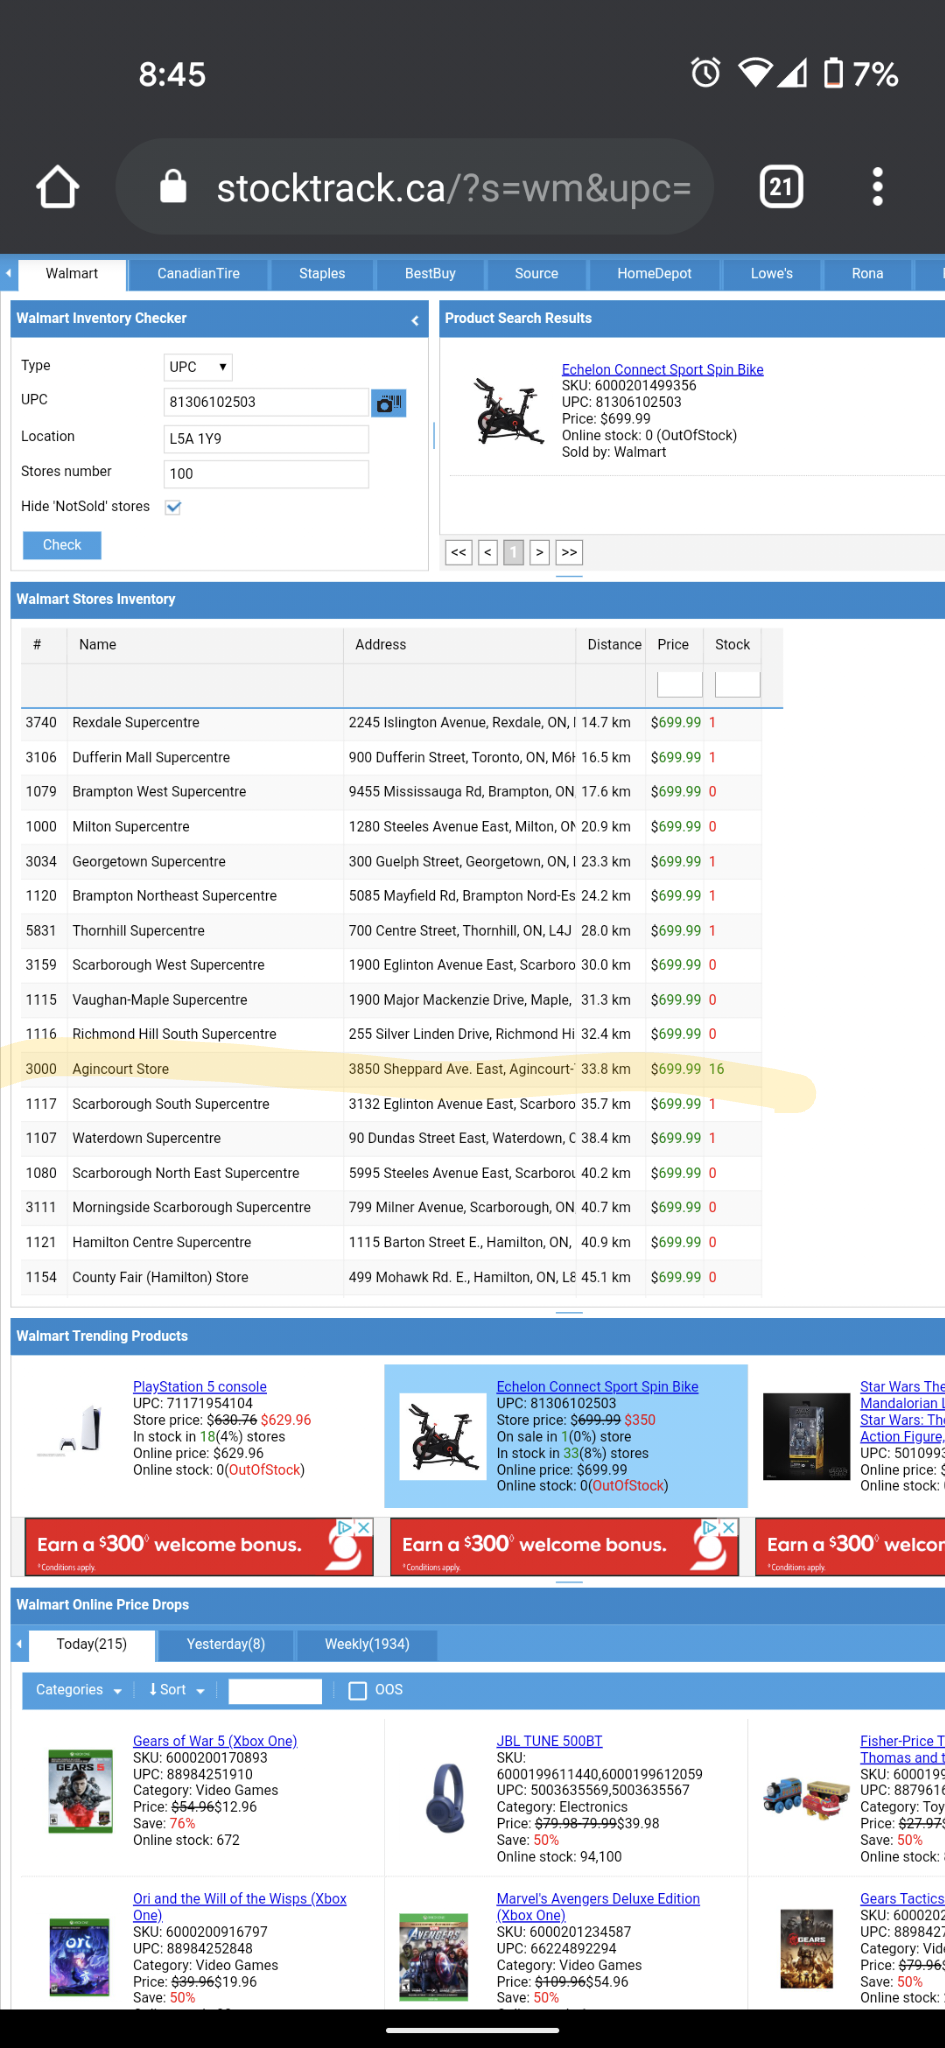Viewport: 945px width, 2048px height.
Task: Toggle Hide 'NotSold' stores checkbox
Action: coord(173,507)
